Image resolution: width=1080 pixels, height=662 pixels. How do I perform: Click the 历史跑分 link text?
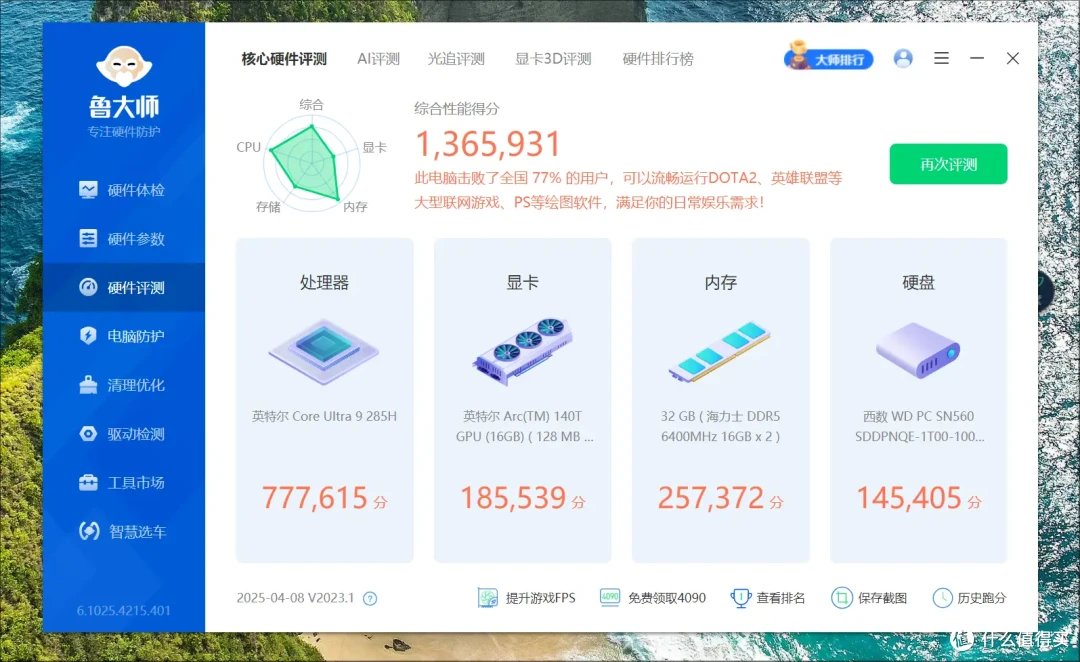982,598
